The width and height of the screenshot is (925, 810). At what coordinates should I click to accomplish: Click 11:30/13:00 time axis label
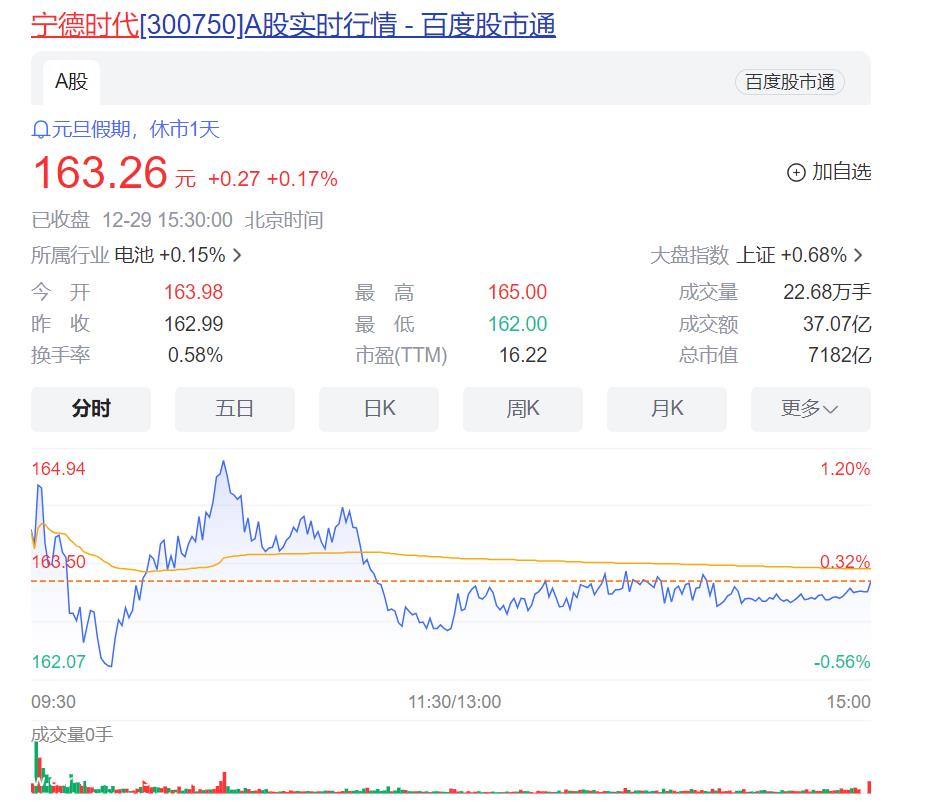[454, 701]
